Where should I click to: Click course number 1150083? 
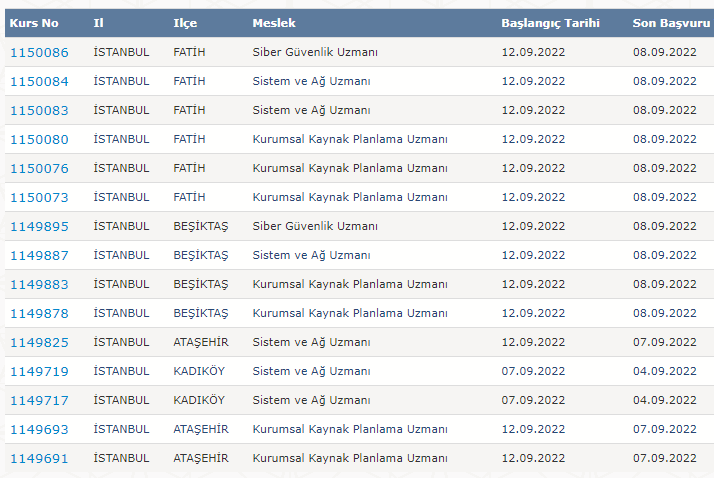tap(39, 110)
